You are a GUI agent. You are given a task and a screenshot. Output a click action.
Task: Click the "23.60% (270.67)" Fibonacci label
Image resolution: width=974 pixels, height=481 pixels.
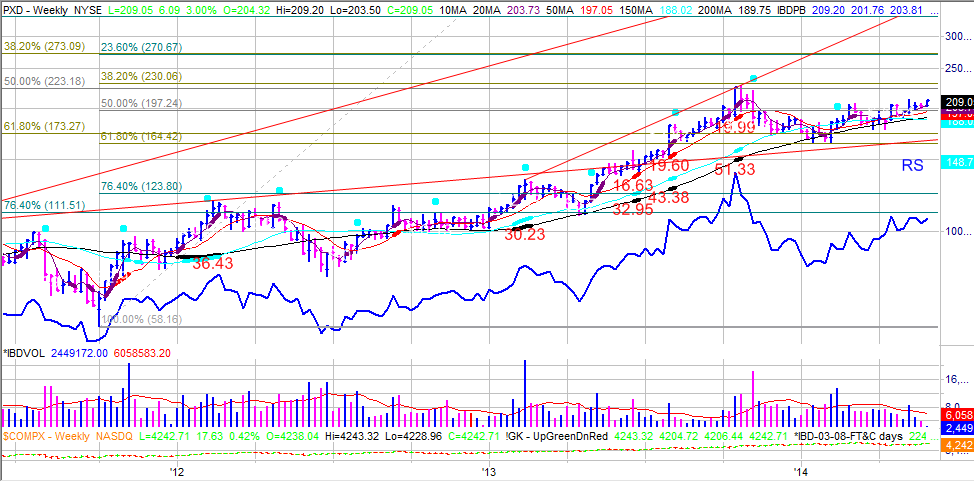point(141,47)
